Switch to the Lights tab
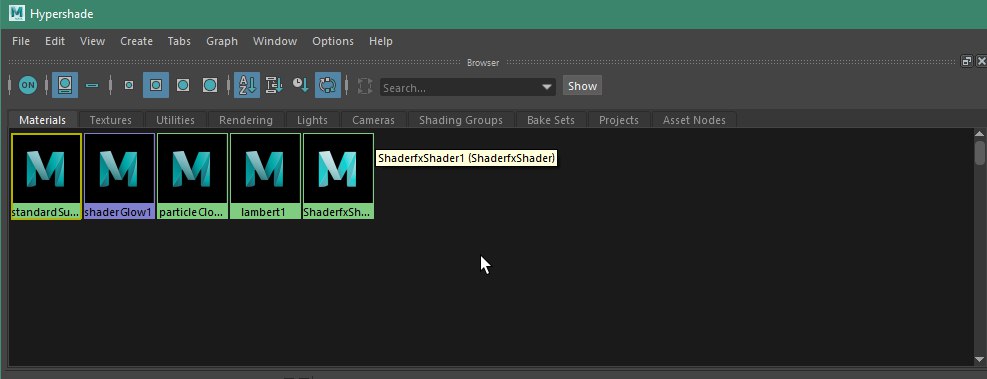The height and width of the screenshot is (379, 987). click(312, 120)
